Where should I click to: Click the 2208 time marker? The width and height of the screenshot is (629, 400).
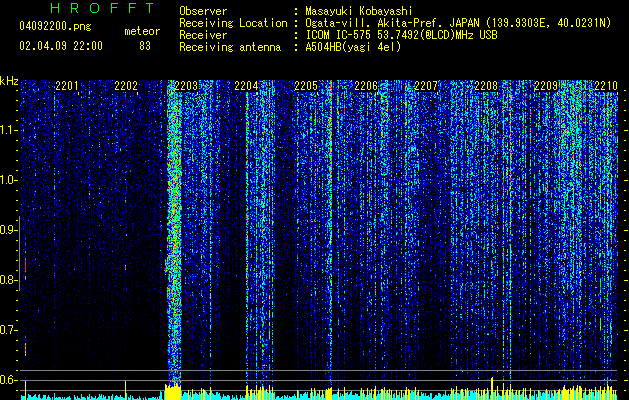click(486, 86)
